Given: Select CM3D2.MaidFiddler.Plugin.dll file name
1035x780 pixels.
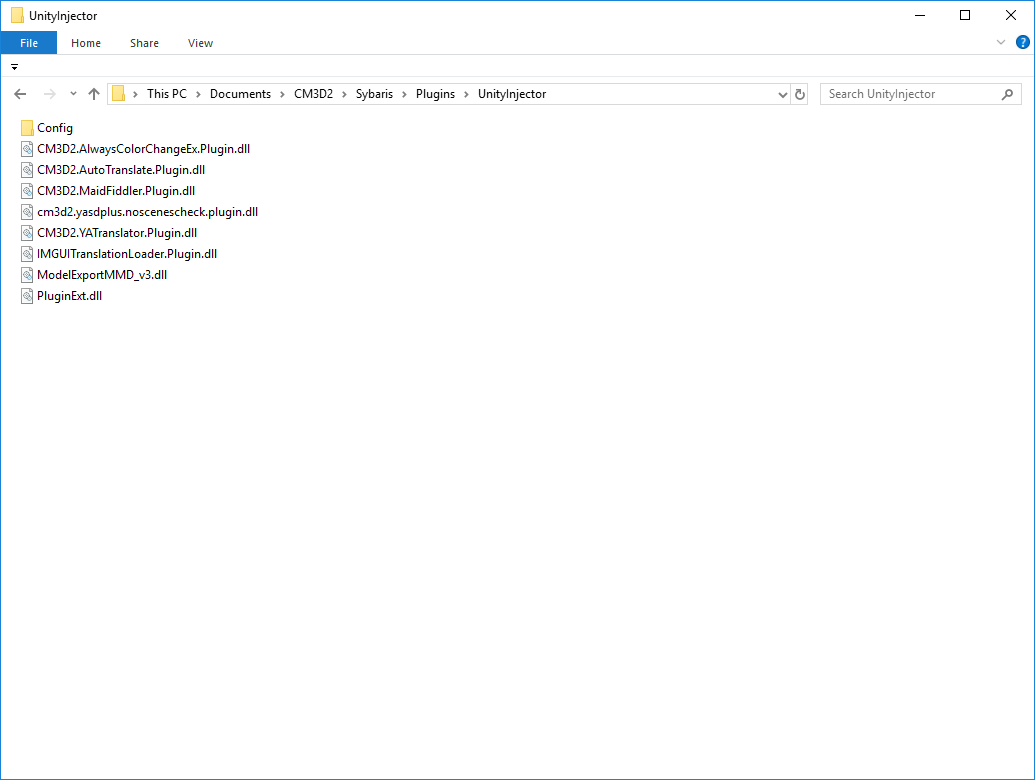Looking at the screenshot, I should point(116,191).
